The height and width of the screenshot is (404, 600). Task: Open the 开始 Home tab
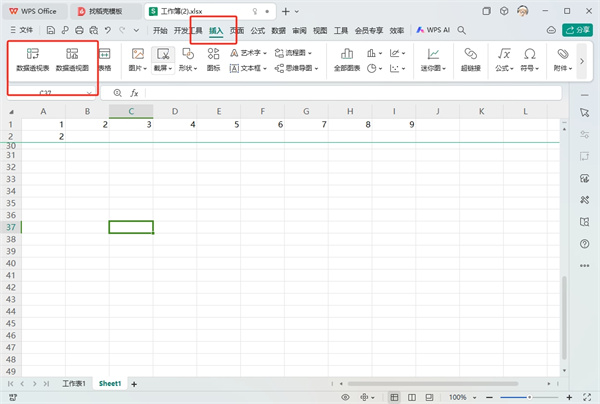click(x=160, y=30)
